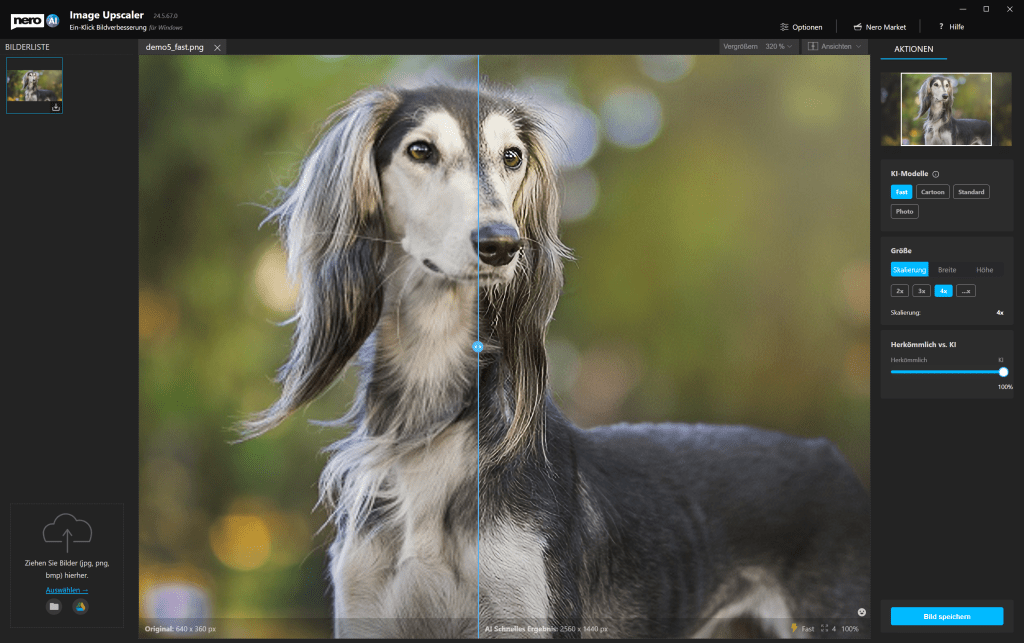Open Optionen settings

[x=801, y=27]
